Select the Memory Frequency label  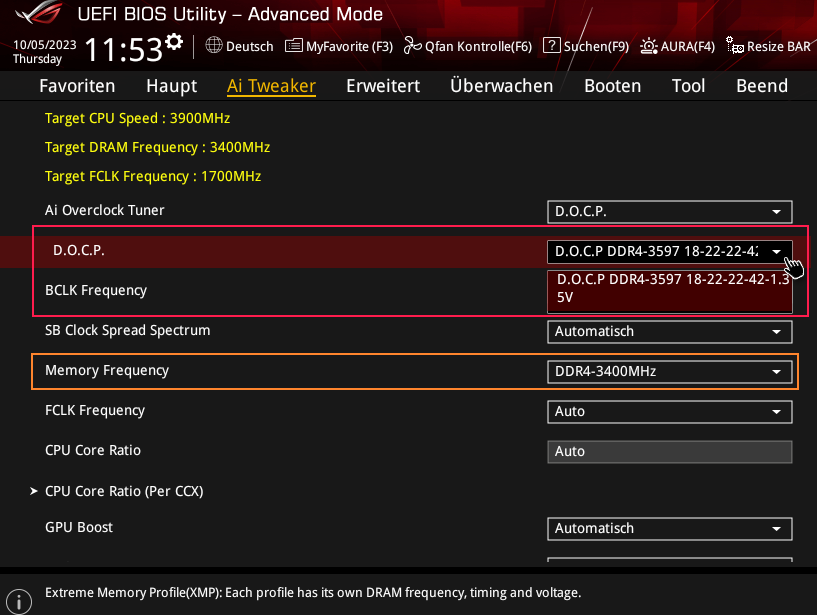coord(107,371)
